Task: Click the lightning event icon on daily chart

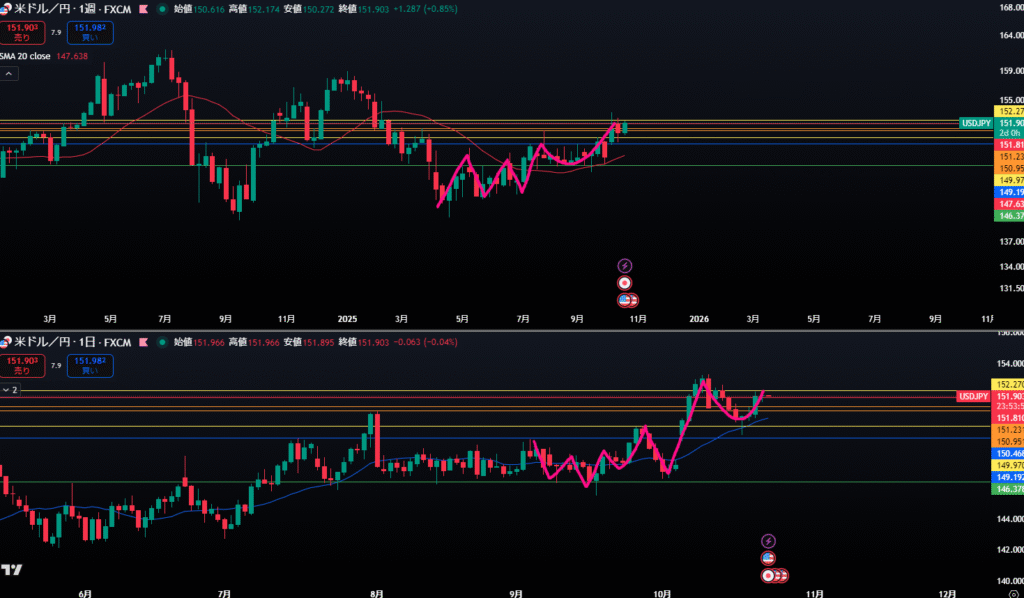Action: 768,541
